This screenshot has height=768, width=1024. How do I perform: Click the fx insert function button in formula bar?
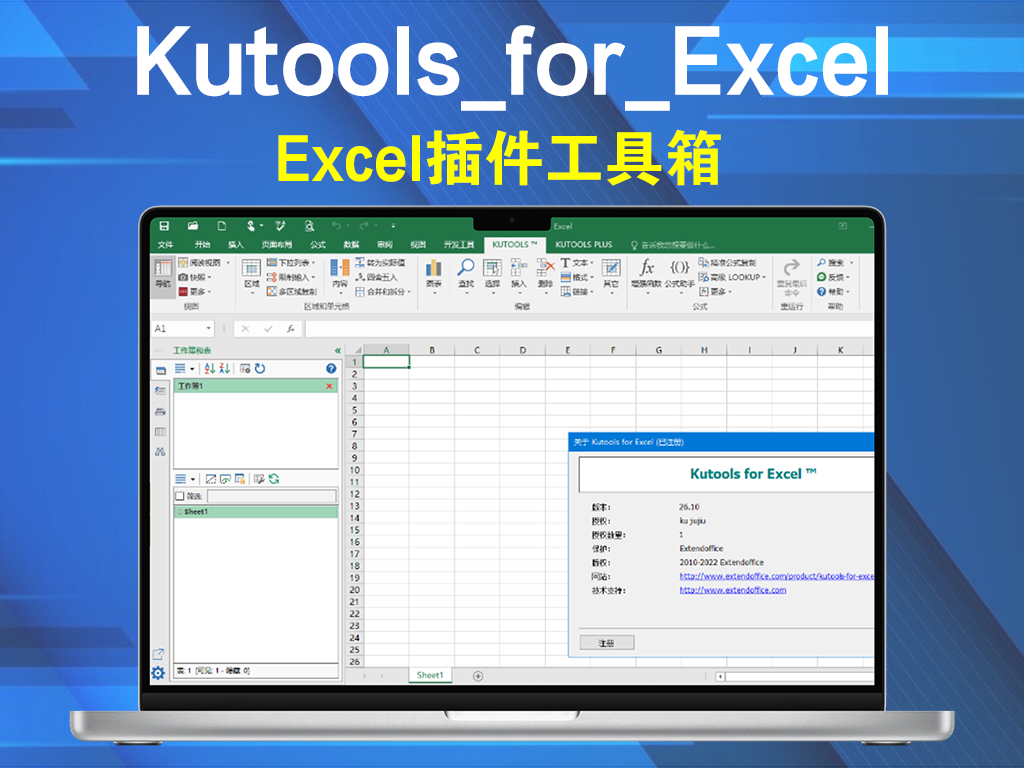[x=291, y=329]
